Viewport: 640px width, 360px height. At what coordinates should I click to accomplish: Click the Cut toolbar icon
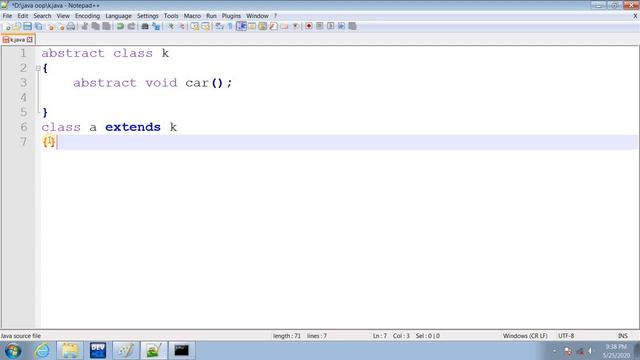[x=84, y=27]
